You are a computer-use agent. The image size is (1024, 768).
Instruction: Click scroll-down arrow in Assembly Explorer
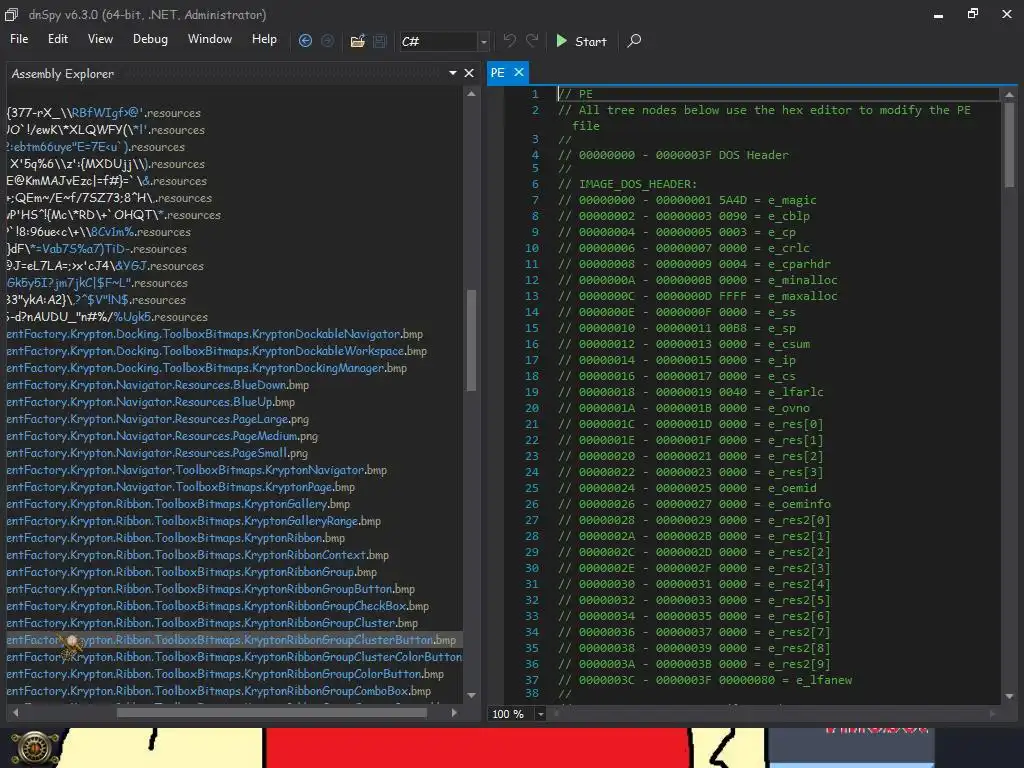pos(472,696)
